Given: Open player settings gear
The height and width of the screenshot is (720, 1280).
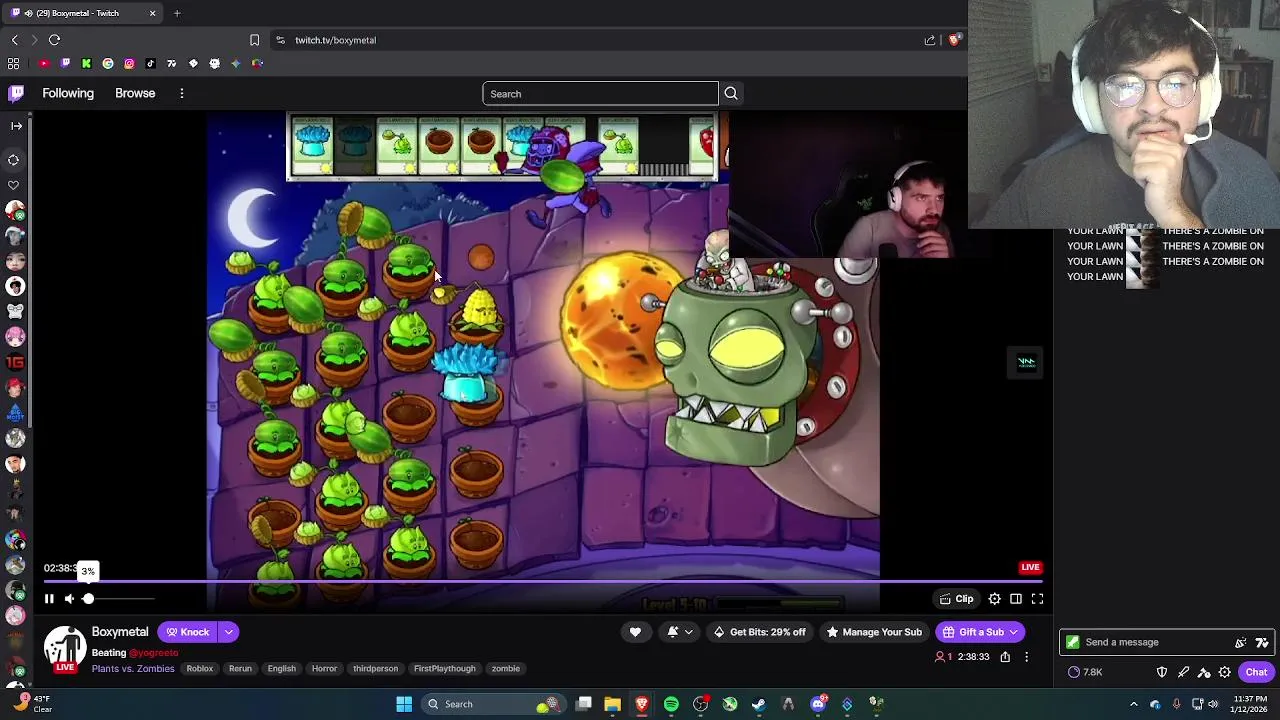Looking at the screenshot, I should (x=994, y=599).
